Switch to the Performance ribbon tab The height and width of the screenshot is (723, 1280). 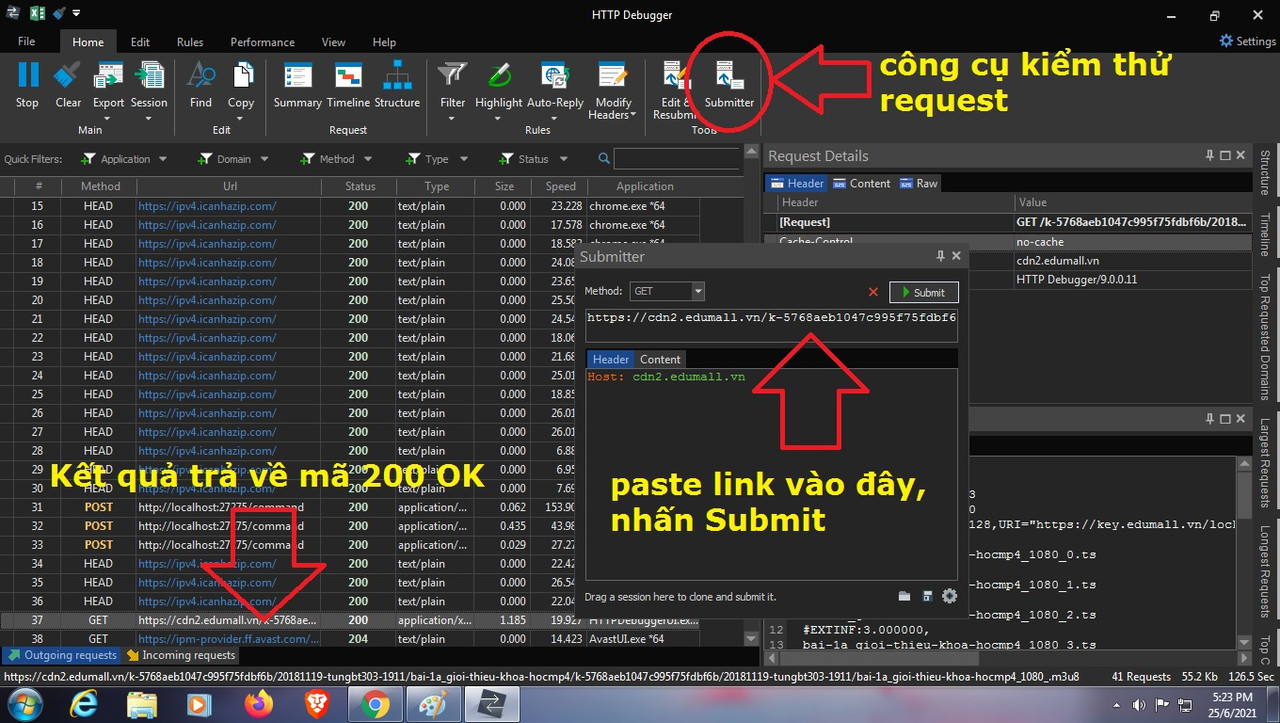pos(262,42)
